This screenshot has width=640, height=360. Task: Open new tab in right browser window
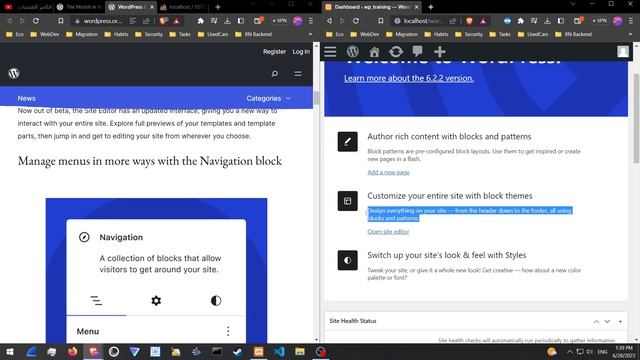431,7
